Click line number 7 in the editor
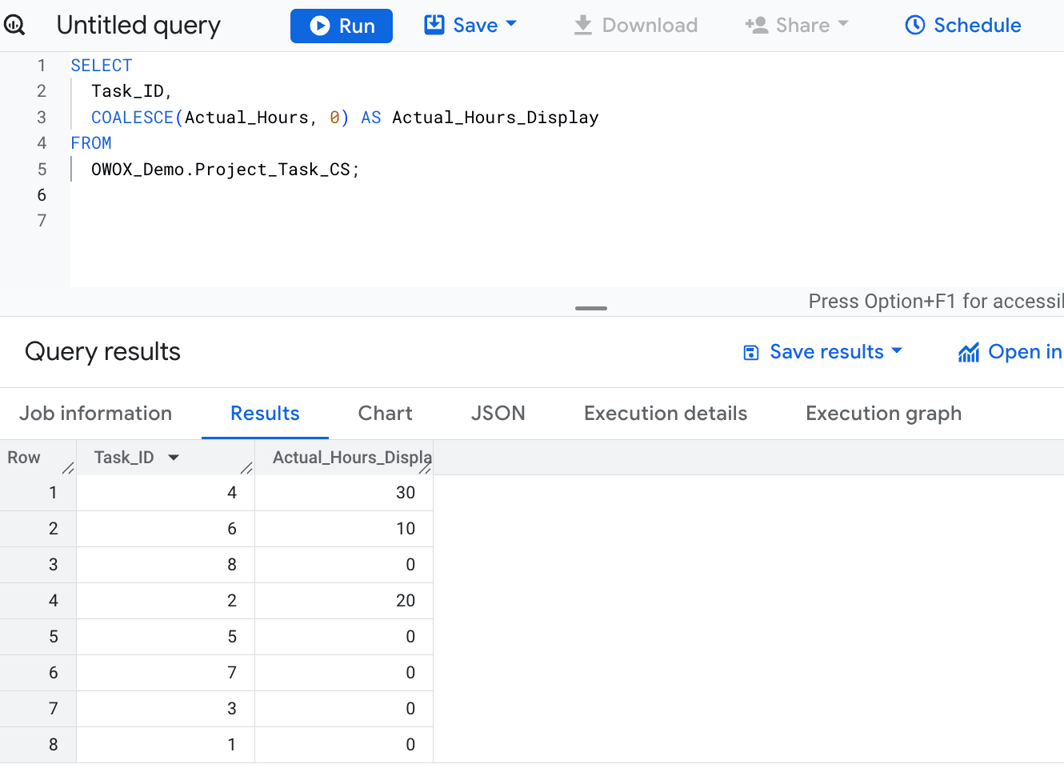This screenshot has width=1064, height=768. click(41, 220)
